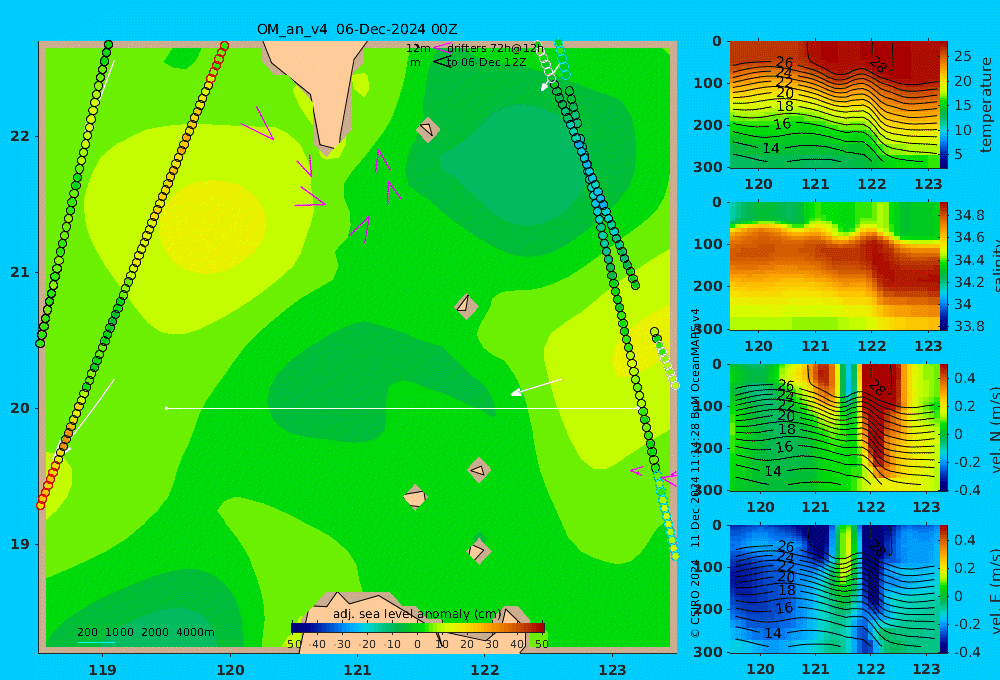Viewport: 1000px width, 680px height.
Task: Click the 'vel. N (m/s)' axis label
Action: pyautogui.click(x=995, y=429)
